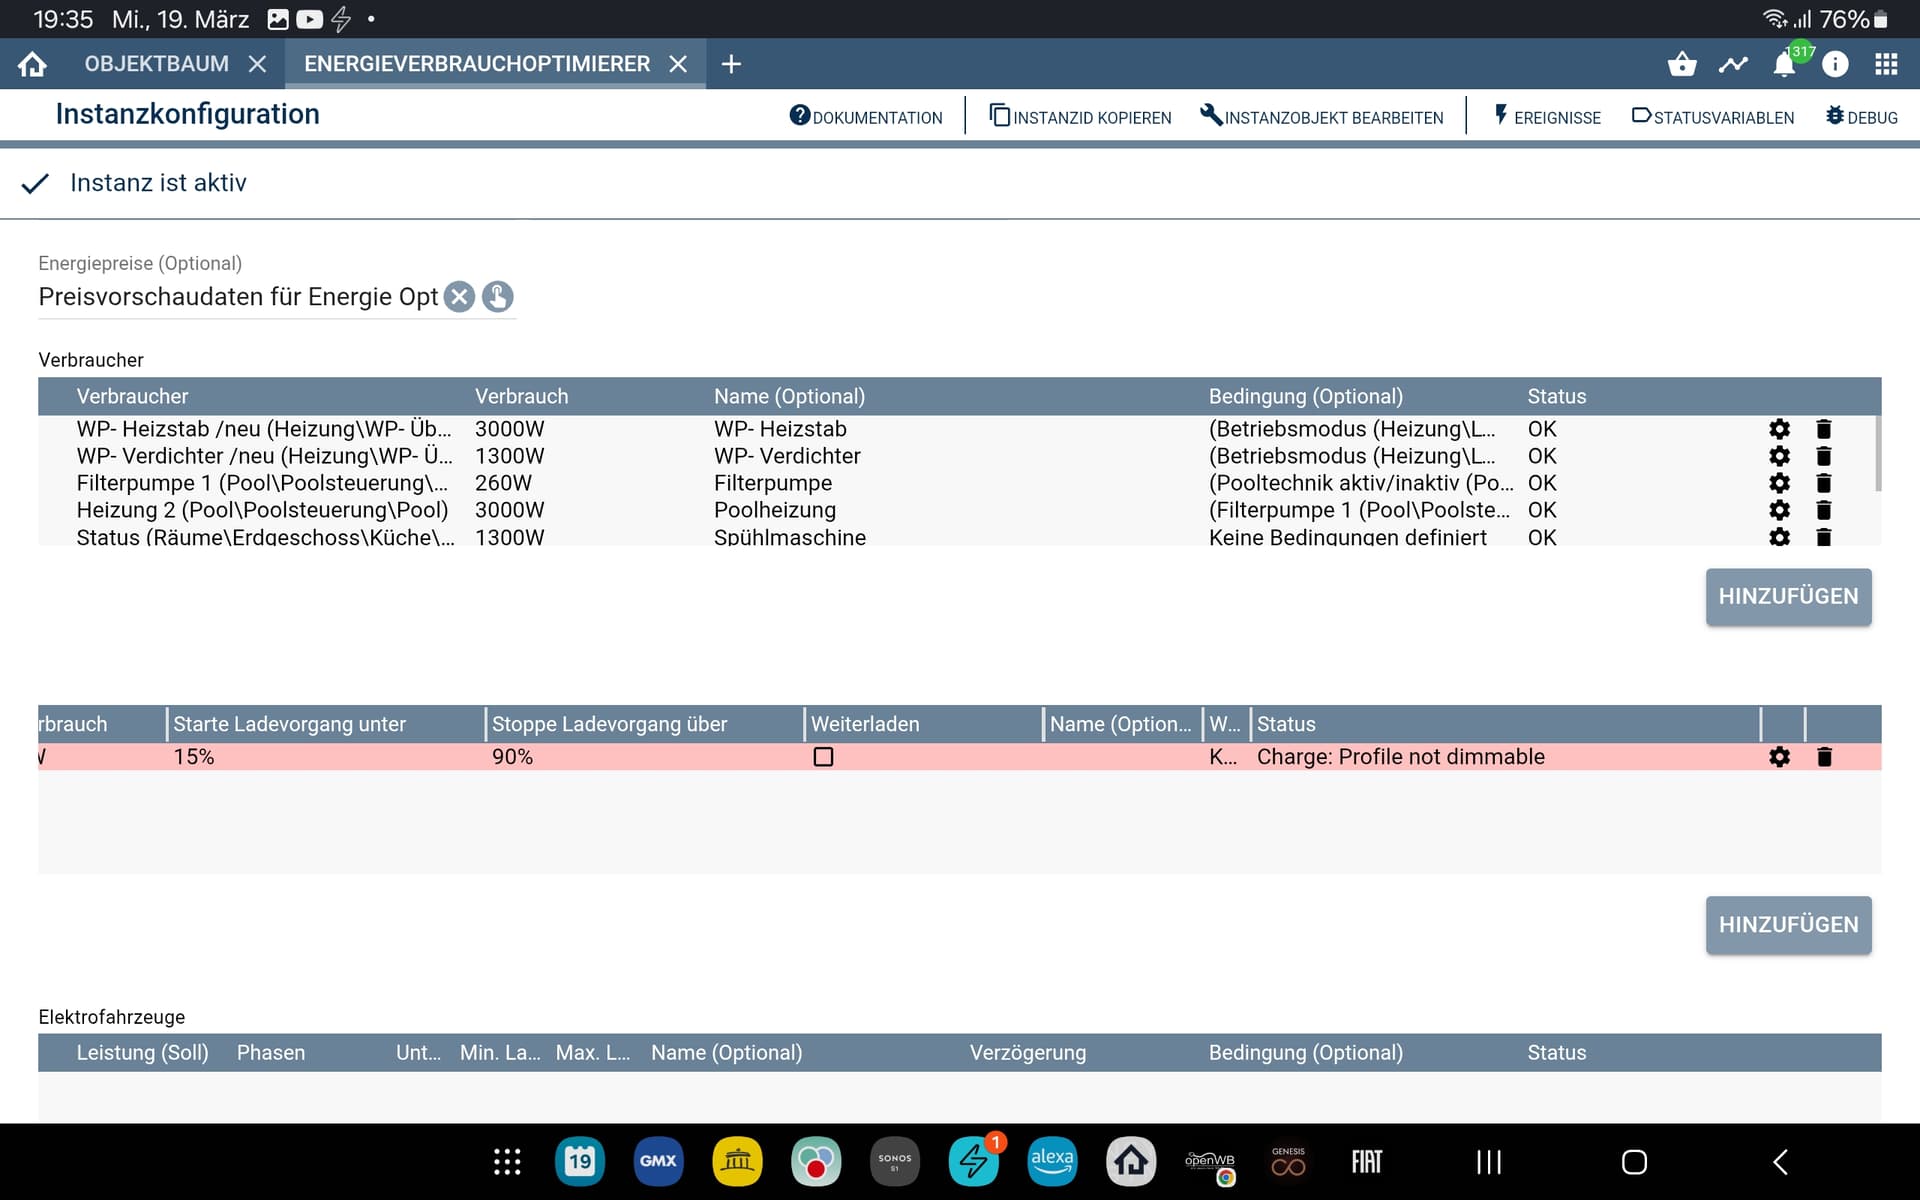Delete the Filterpumpe row with trash icon
The image size is (1920, 1200).
(x=1823, y=483)
